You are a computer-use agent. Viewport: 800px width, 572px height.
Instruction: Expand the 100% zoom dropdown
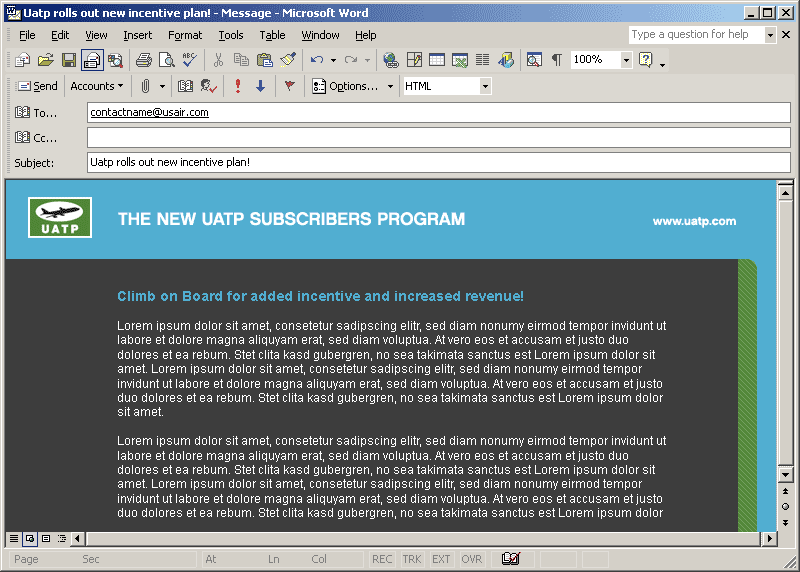pos(626,60)
